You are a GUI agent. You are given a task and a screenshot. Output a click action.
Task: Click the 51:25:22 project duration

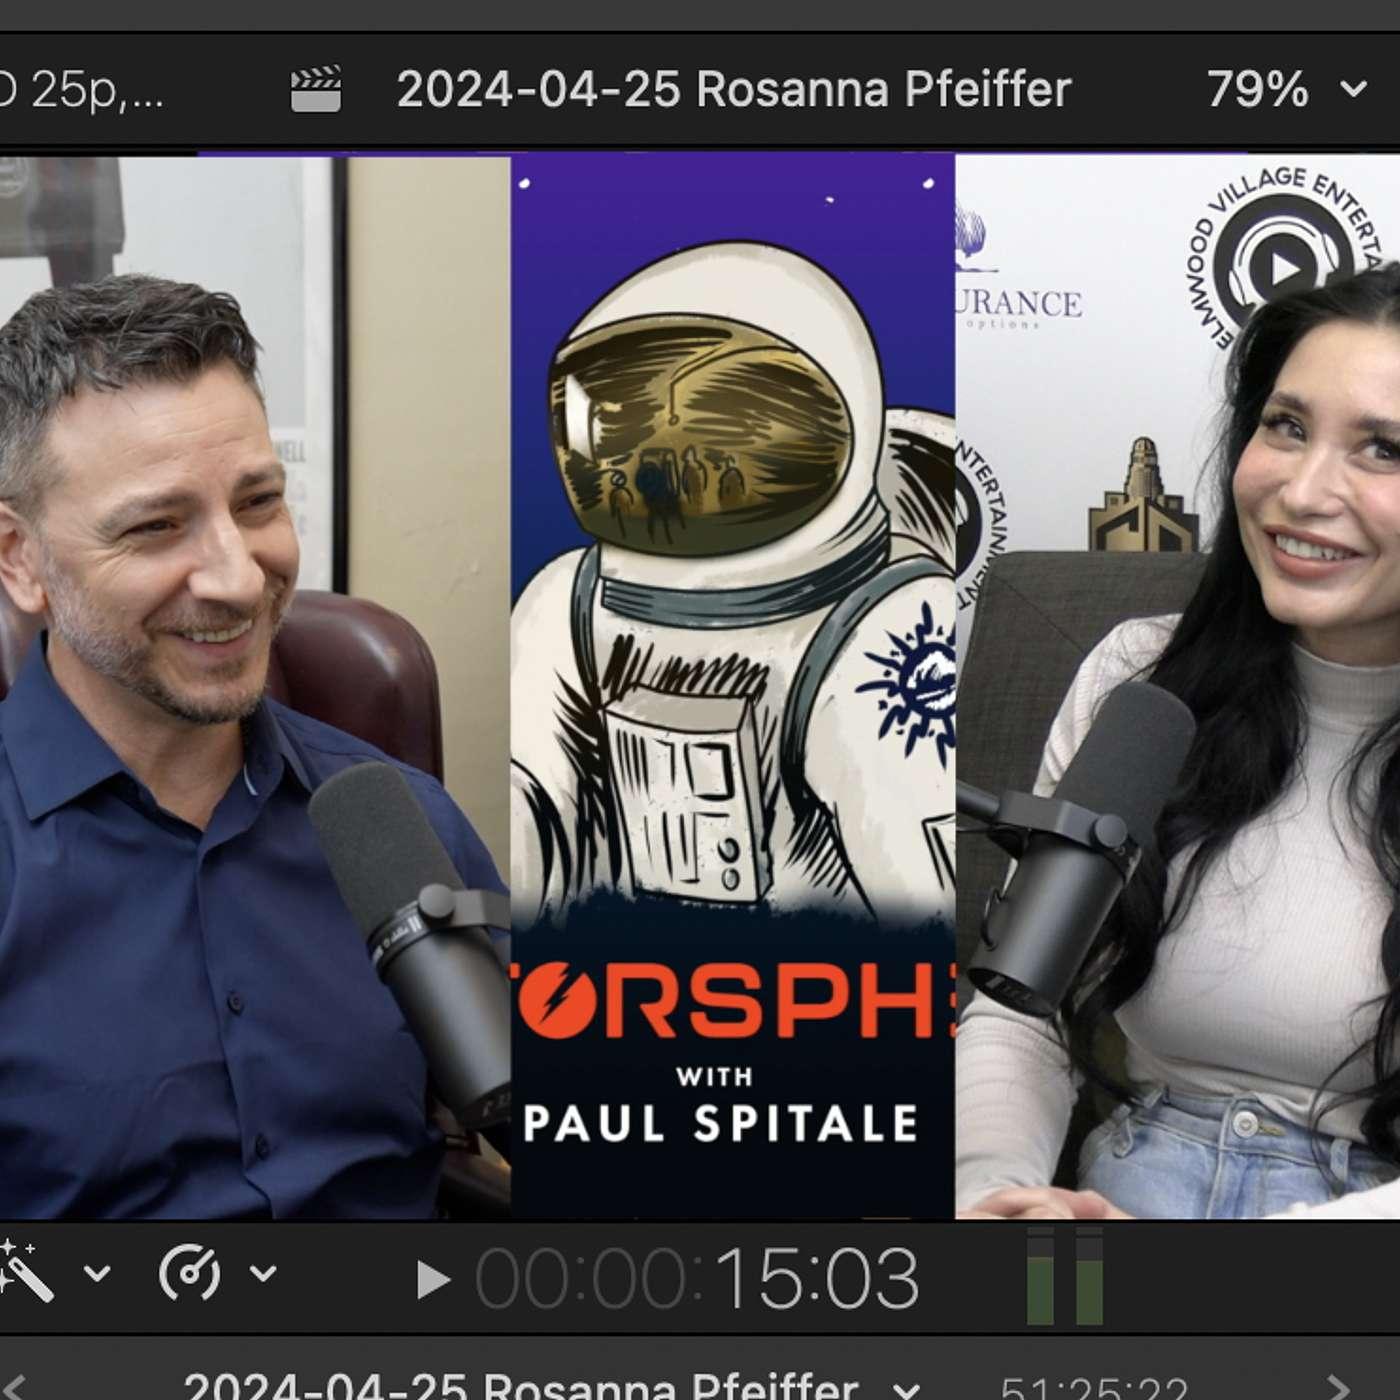click(1094, 1388)
